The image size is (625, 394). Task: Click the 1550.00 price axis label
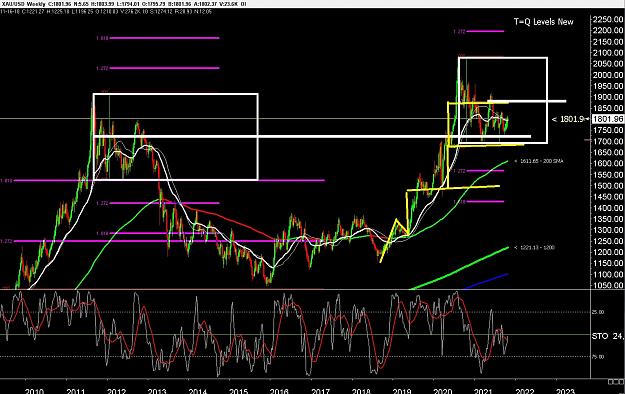pyautogui.click(x=608, y=175)
